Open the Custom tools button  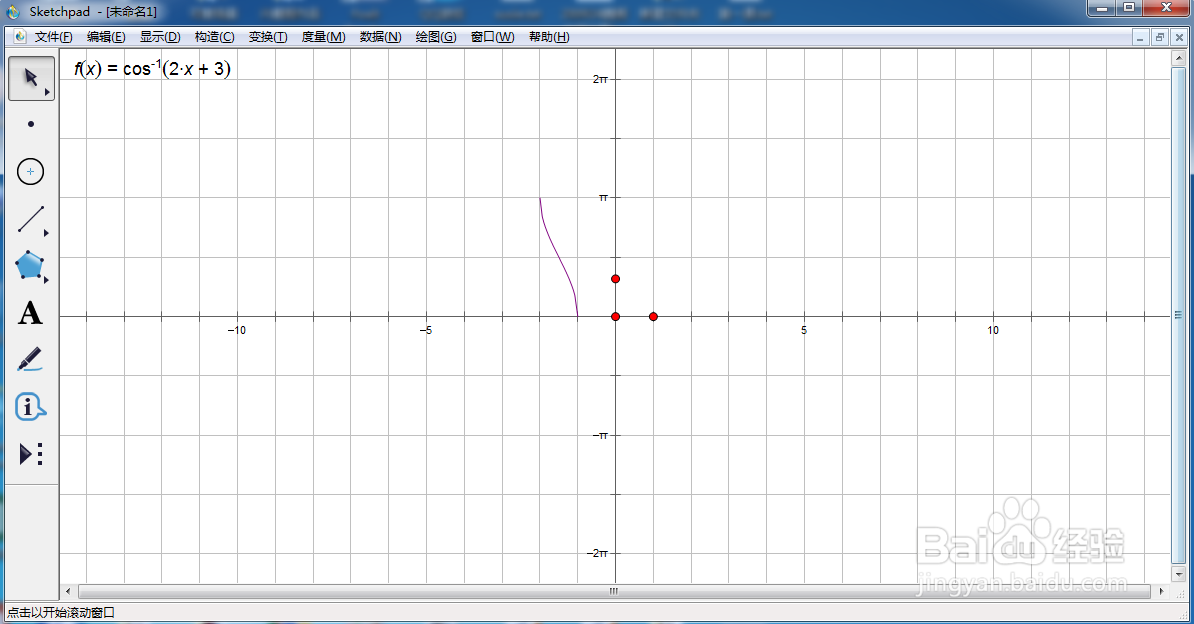pyautogui.click(x=30, y=454)
